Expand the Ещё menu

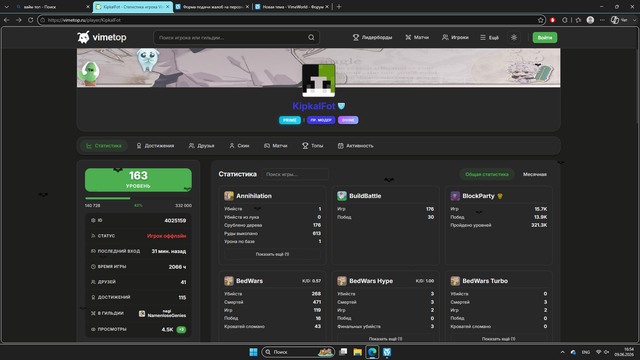(x=489, y=37)
